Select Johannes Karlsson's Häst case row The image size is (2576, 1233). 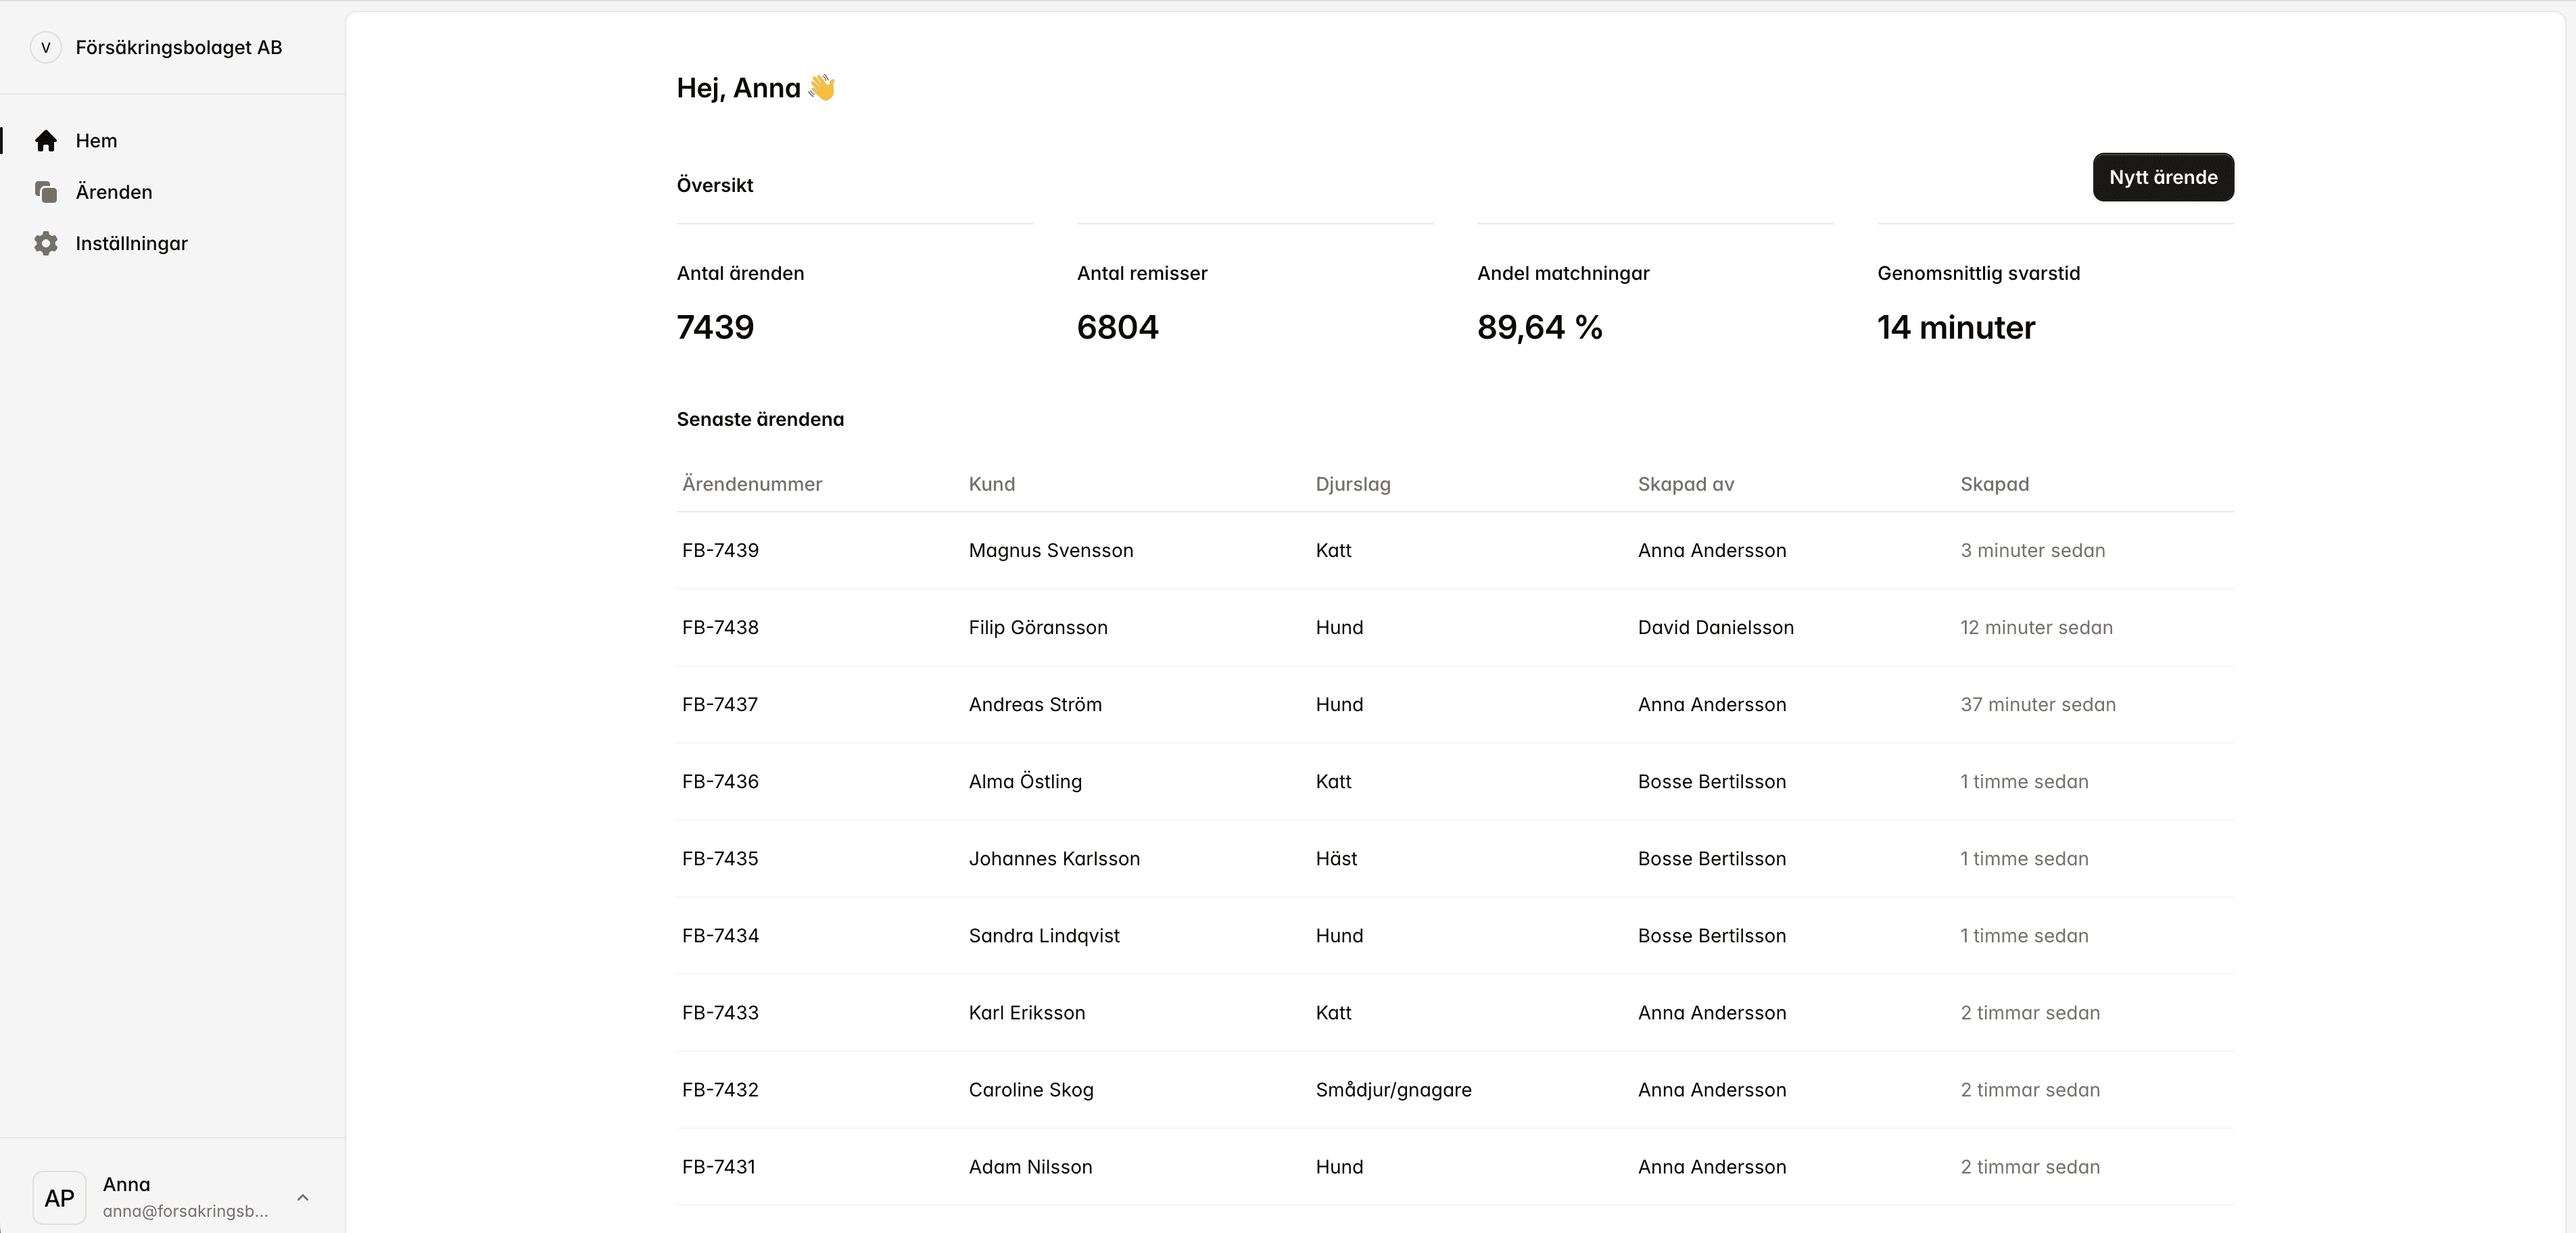tap(1053, 859)
